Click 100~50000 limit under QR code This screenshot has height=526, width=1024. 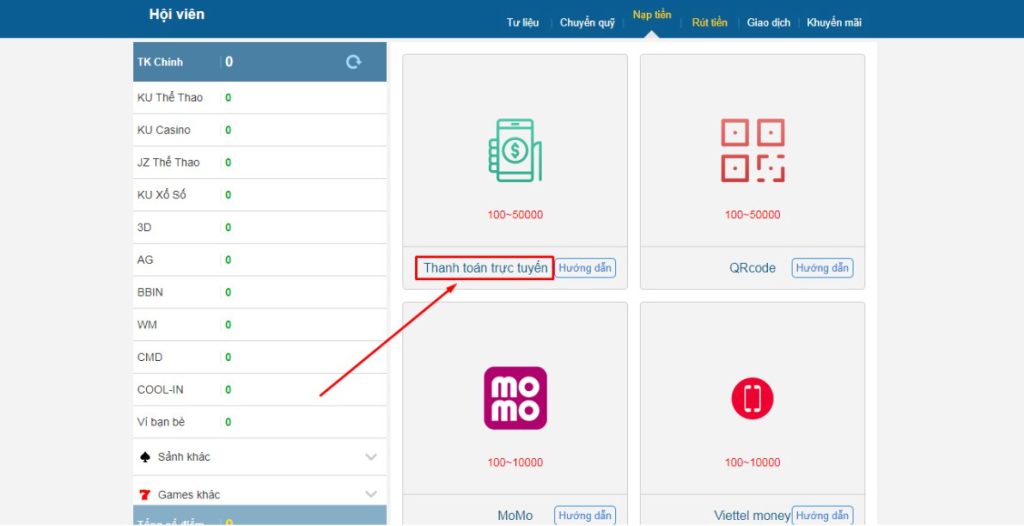(x=752, y=215)
